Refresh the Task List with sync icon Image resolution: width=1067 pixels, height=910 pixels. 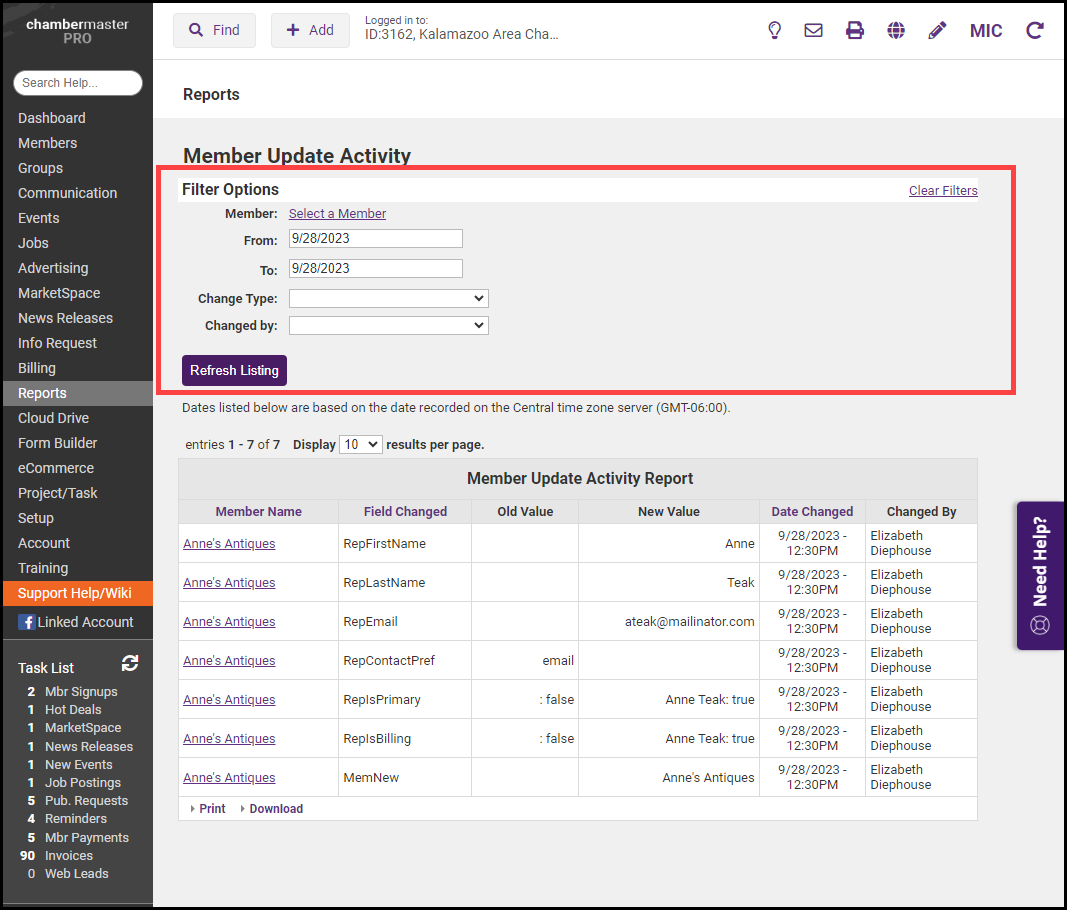[130, 663]
